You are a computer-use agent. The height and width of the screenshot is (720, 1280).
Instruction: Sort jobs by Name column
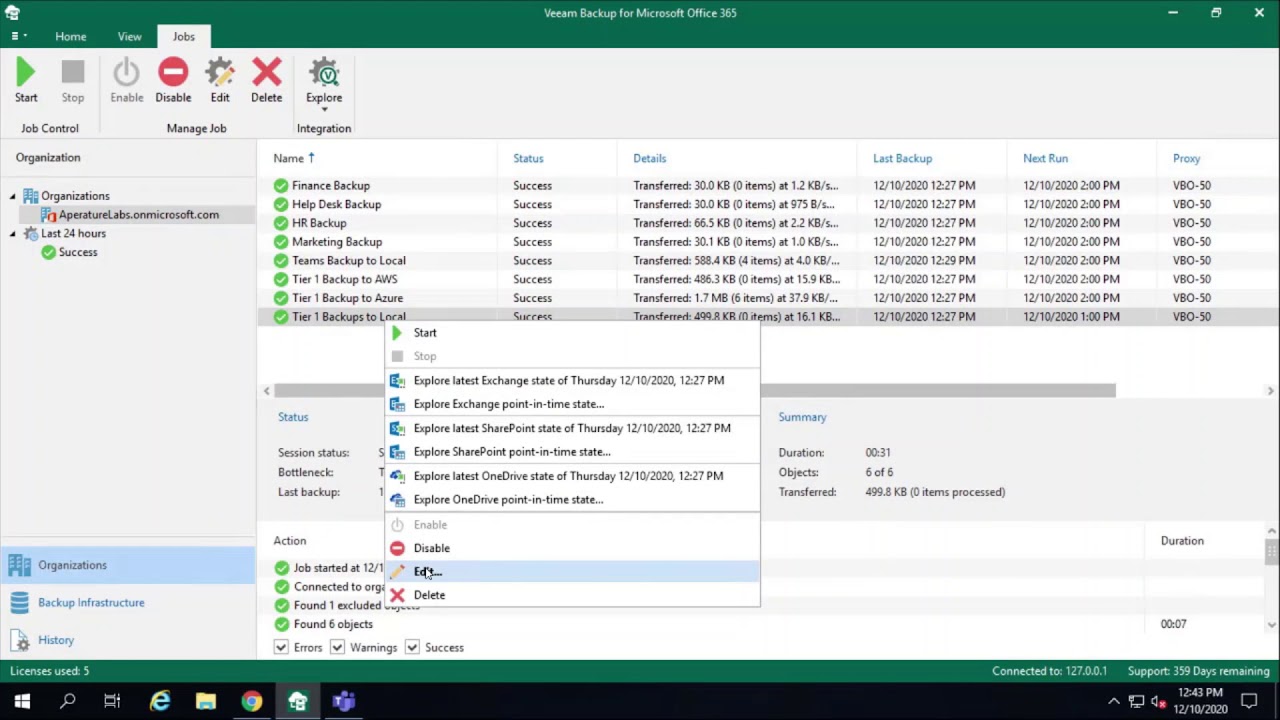[x=289, y=158]
